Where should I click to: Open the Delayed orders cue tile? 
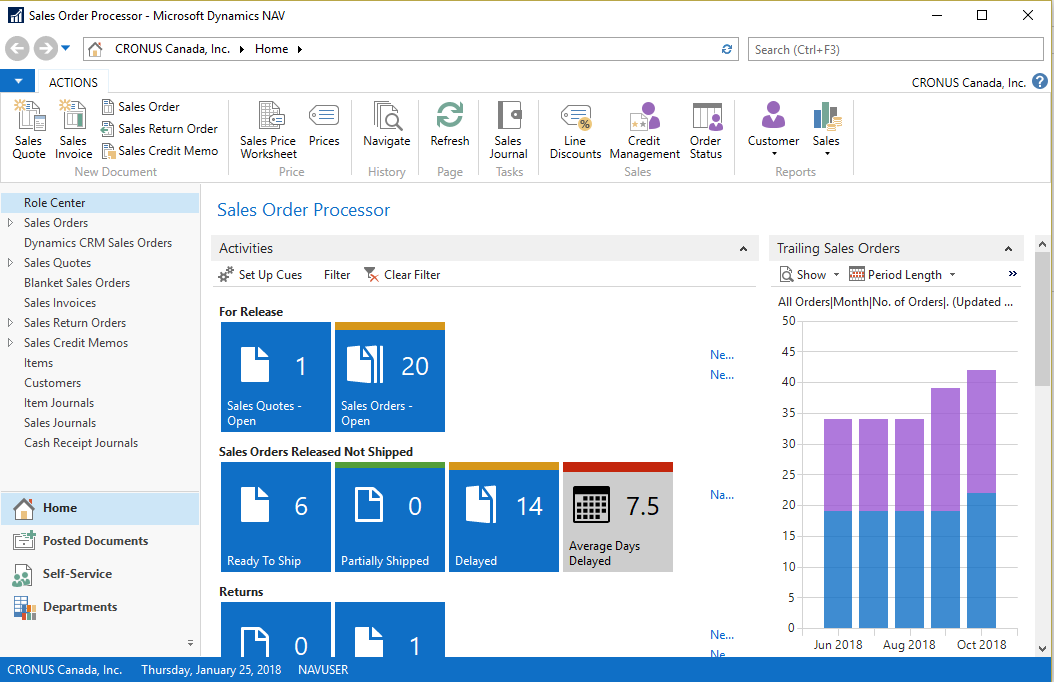(x=504, y=517)
